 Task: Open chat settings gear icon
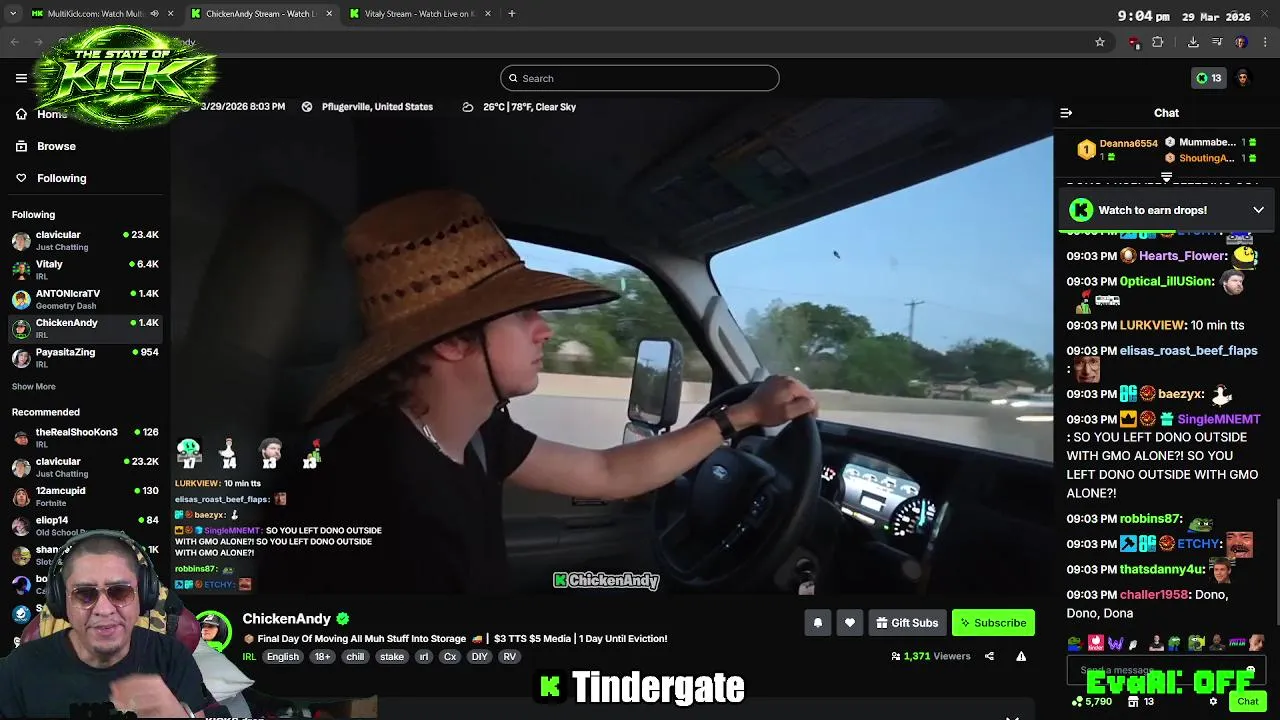click(x=1213, y=701)
